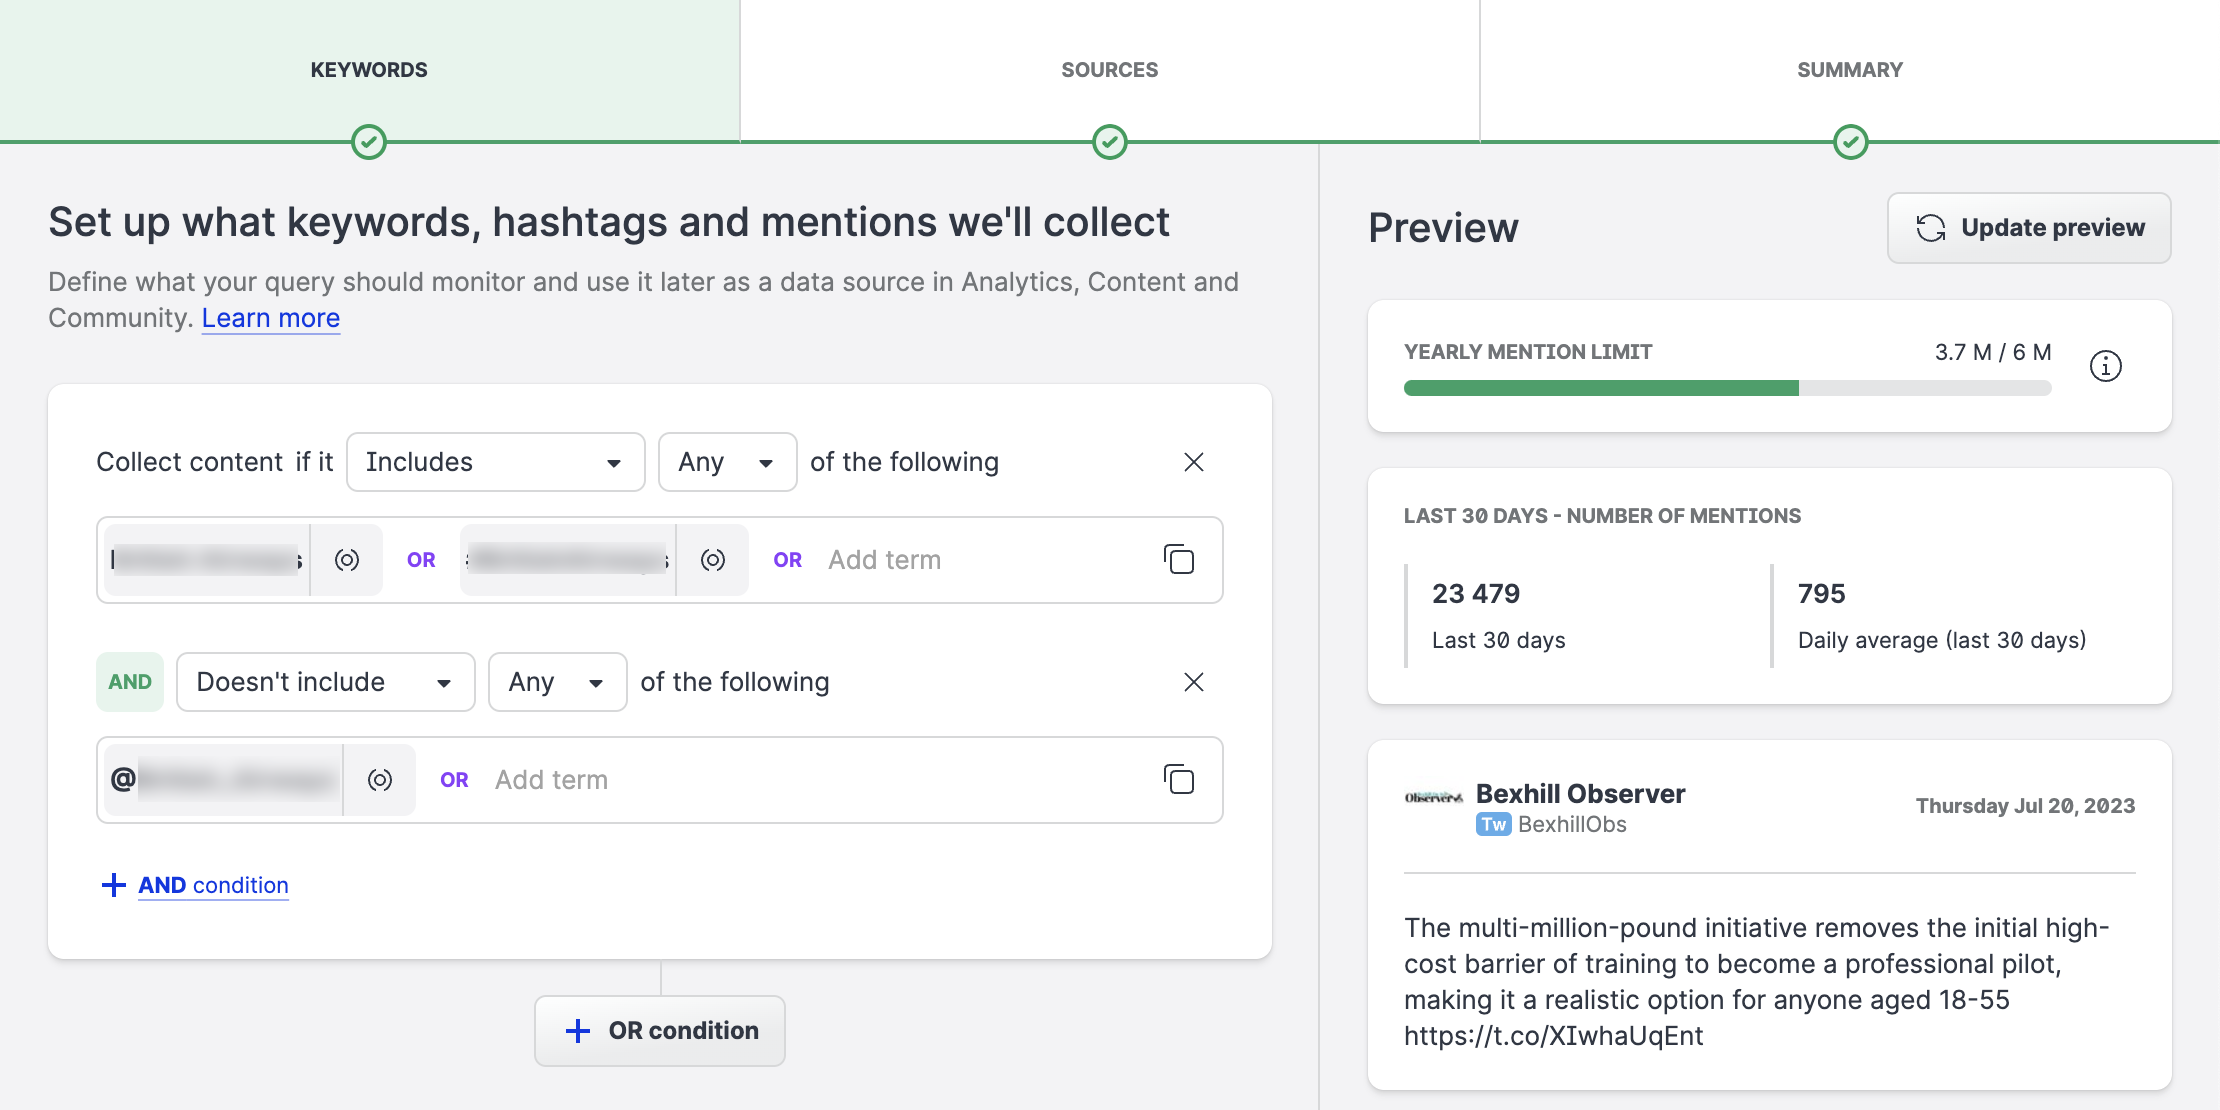
Task: Click the Update preview button
Action: tap(2029, 228)
